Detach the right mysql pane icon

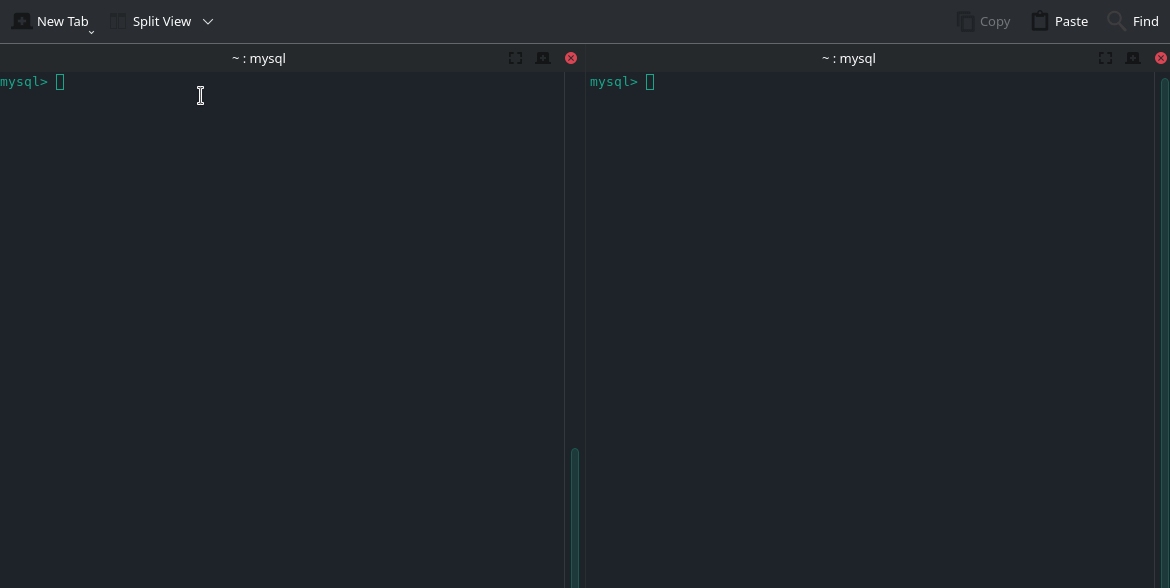click(1133, 58)
